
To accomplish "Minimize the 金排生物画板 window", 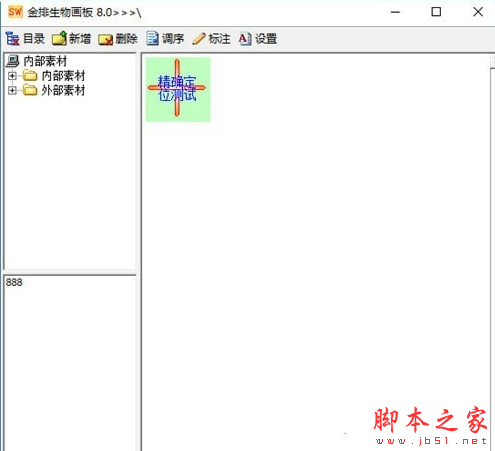I will click(395, 12).
